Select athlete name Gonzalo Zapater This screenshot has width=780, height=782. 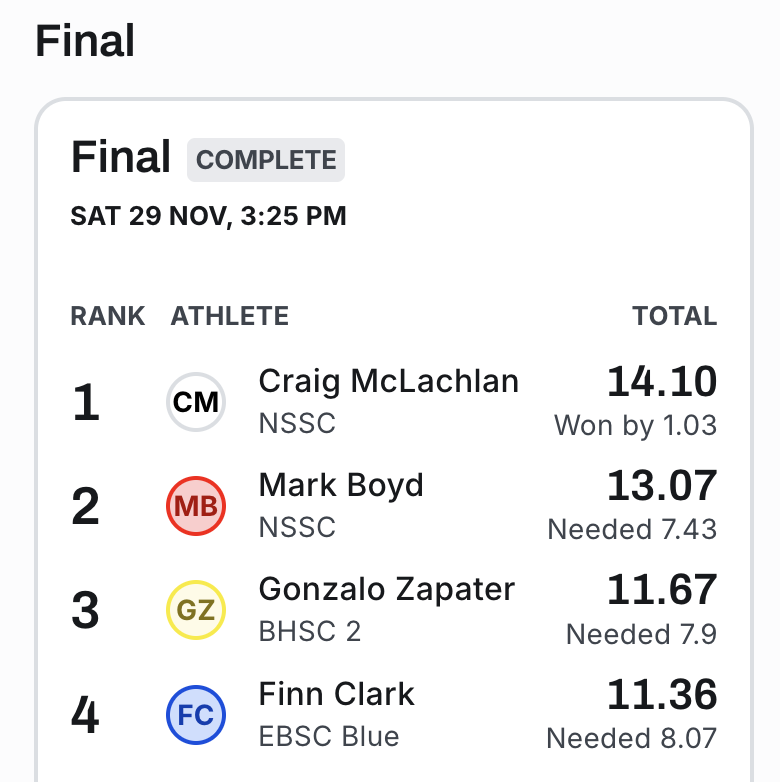386,589
